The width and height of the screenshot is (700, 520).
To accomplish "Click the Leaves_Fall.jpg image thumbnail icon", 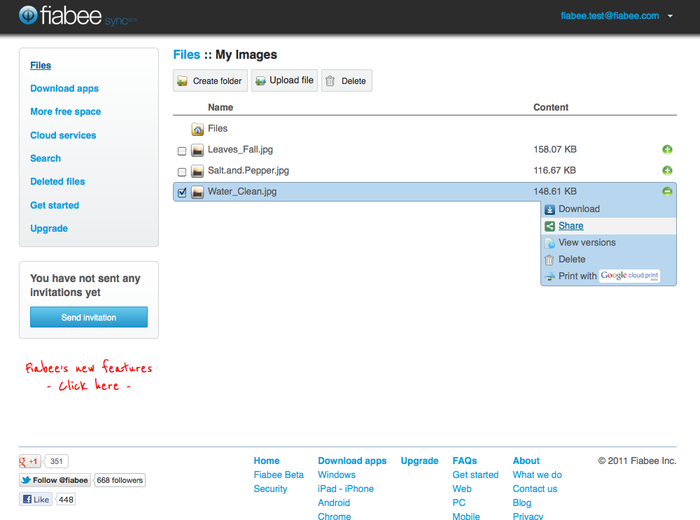I will coord(198,150).
